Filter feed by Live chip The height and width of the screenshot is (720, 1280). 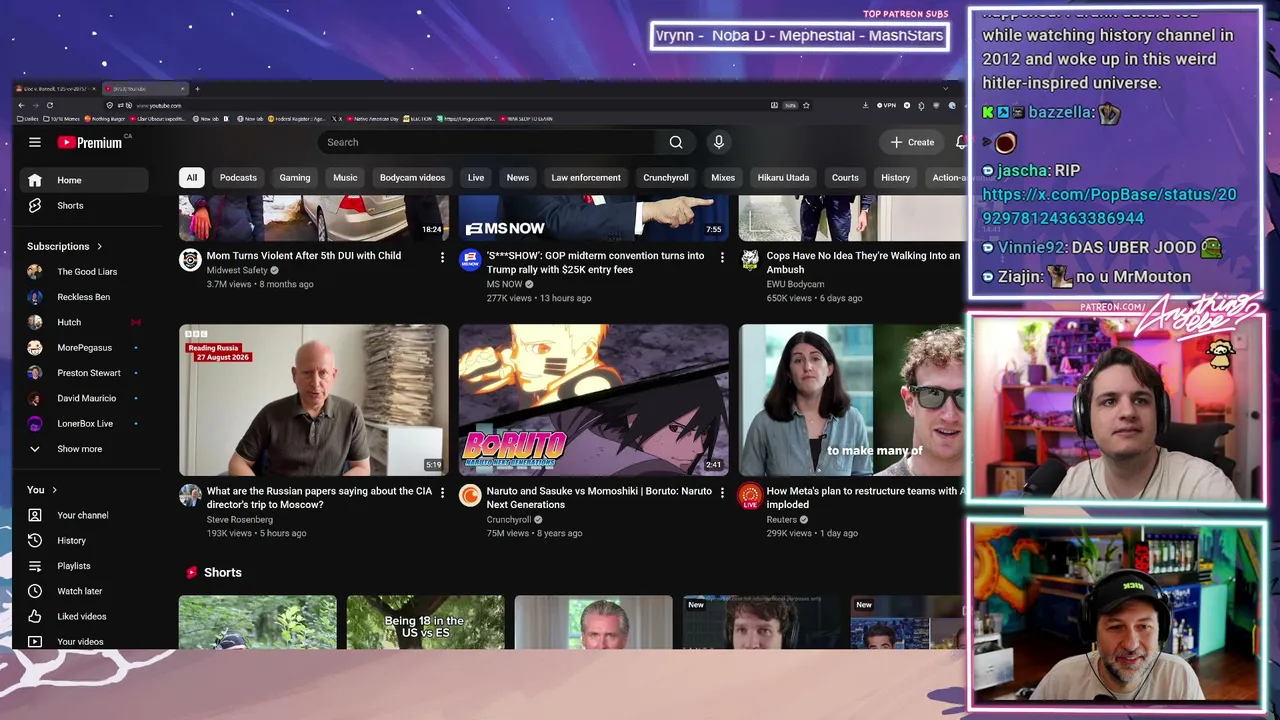[x=476, y=178]
